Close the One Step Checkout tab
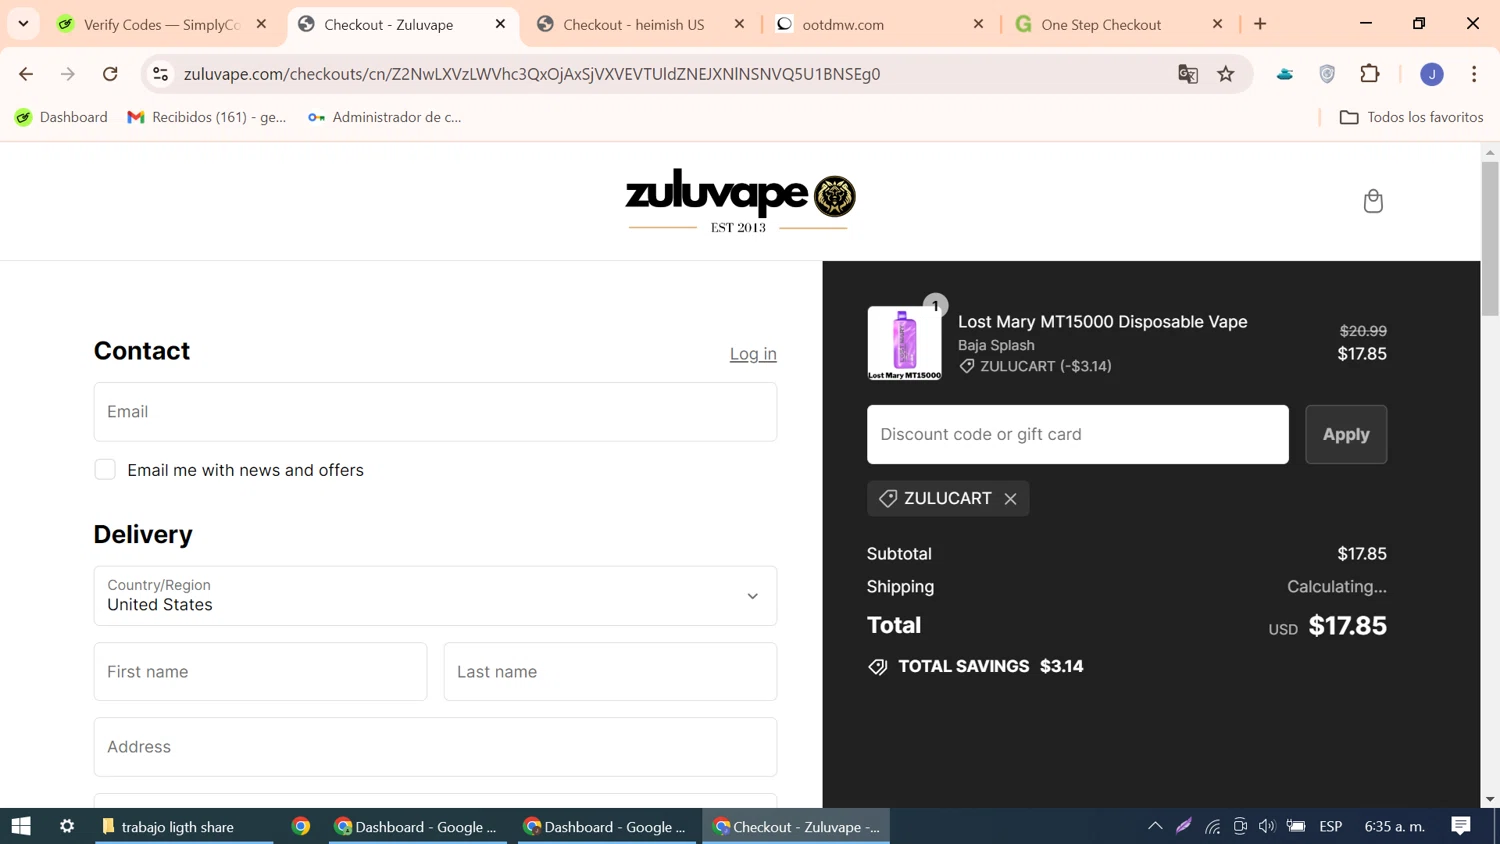 (x=1217, y=24)
